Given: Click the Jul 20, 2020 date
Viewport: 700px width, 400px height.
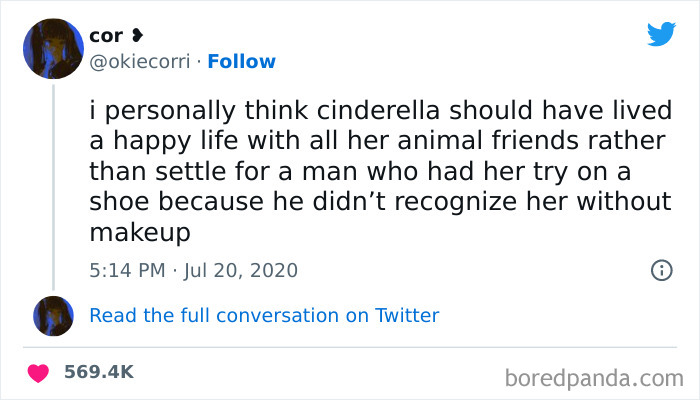Looking at the screenshot, I should pos(244,270).
